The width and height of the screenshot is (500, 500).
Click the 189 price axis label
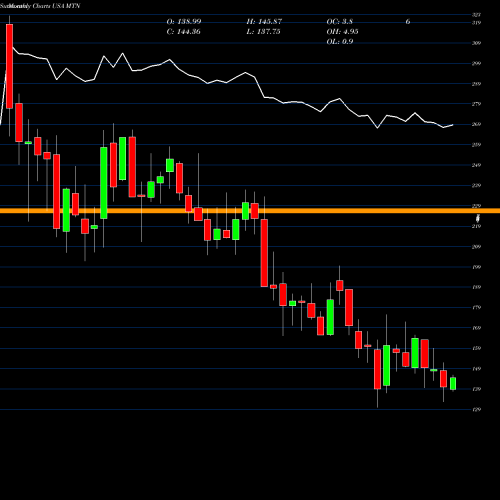(x=476, y=287)
